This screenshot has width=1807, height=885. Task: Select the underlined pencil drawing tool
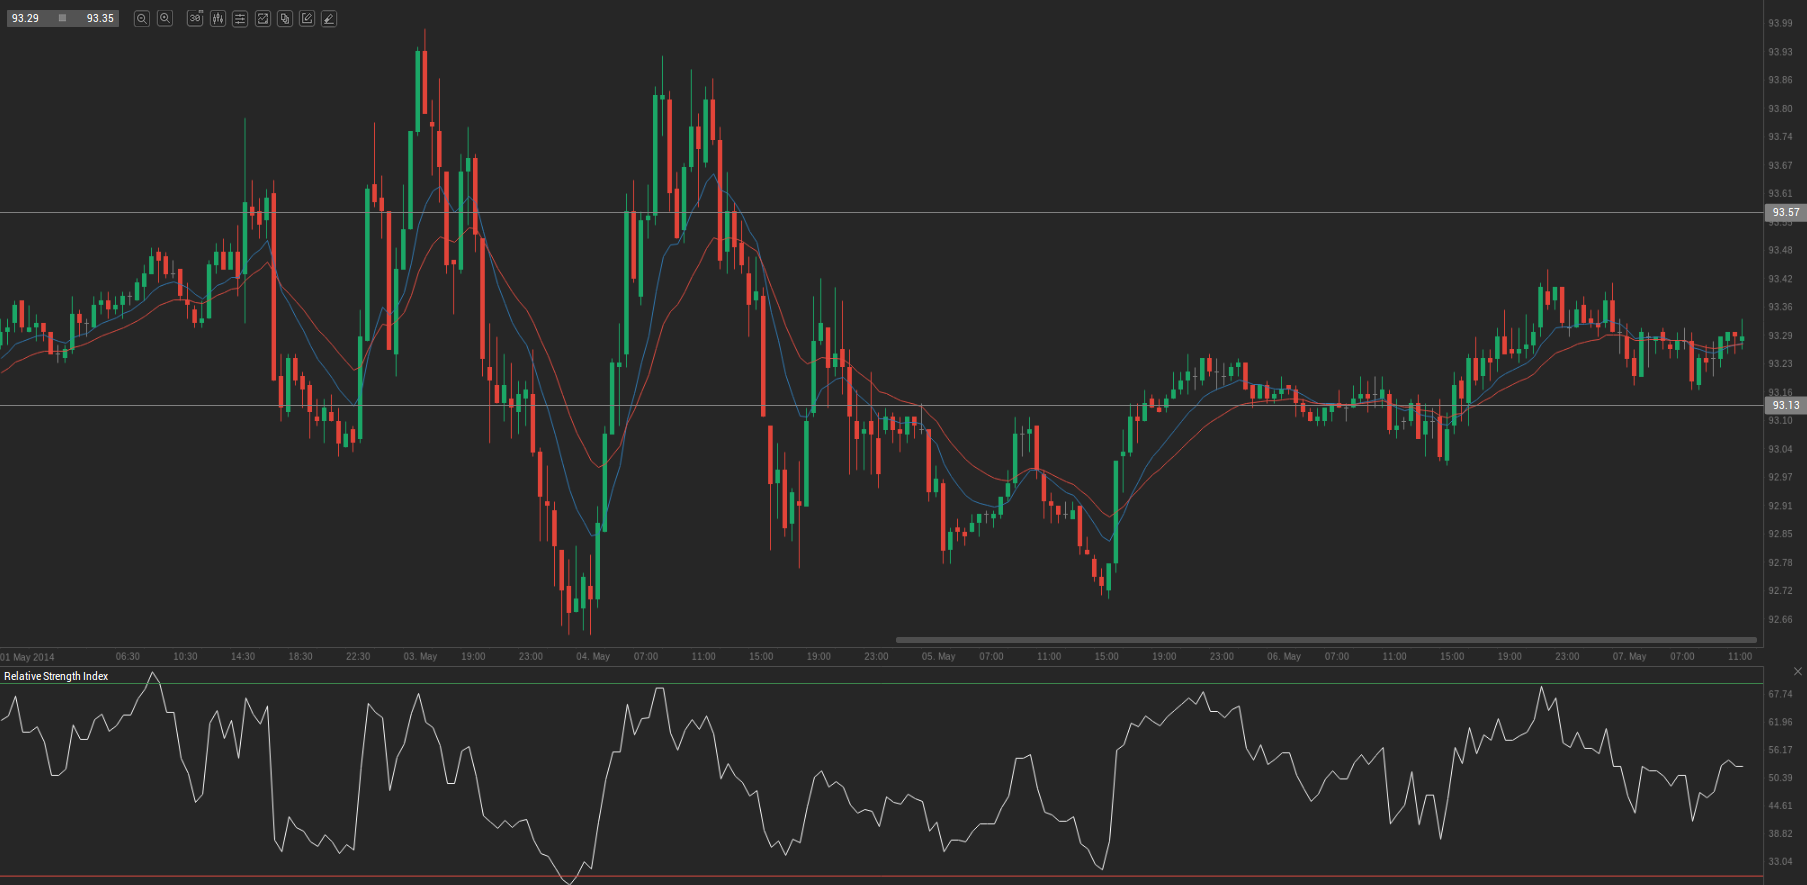coord(329,18)
